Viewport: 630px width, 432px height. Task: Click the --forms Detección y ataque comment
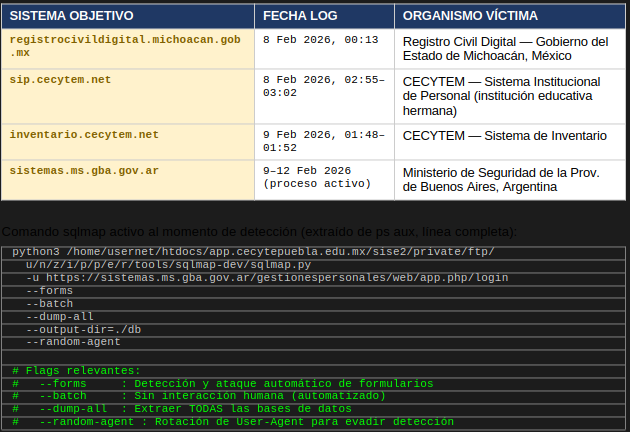point(313,383)
